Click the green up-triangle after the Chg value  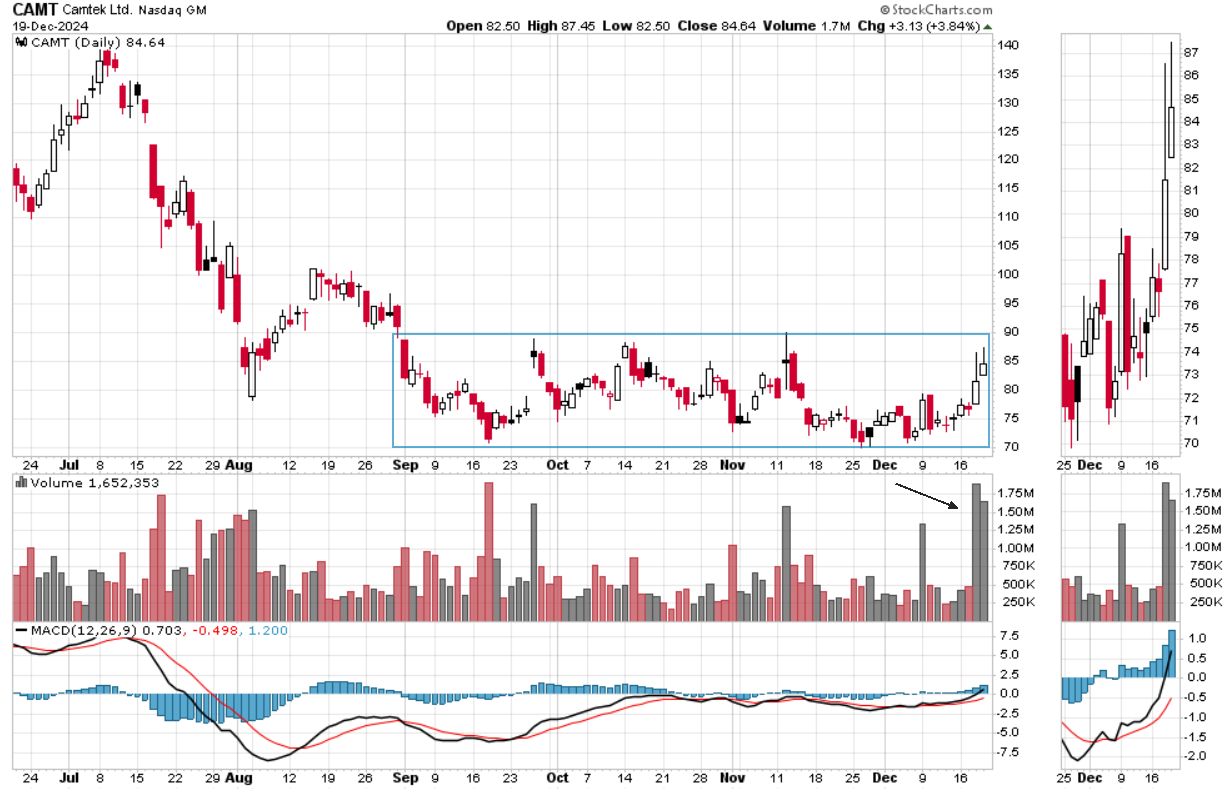coord(988,26)
